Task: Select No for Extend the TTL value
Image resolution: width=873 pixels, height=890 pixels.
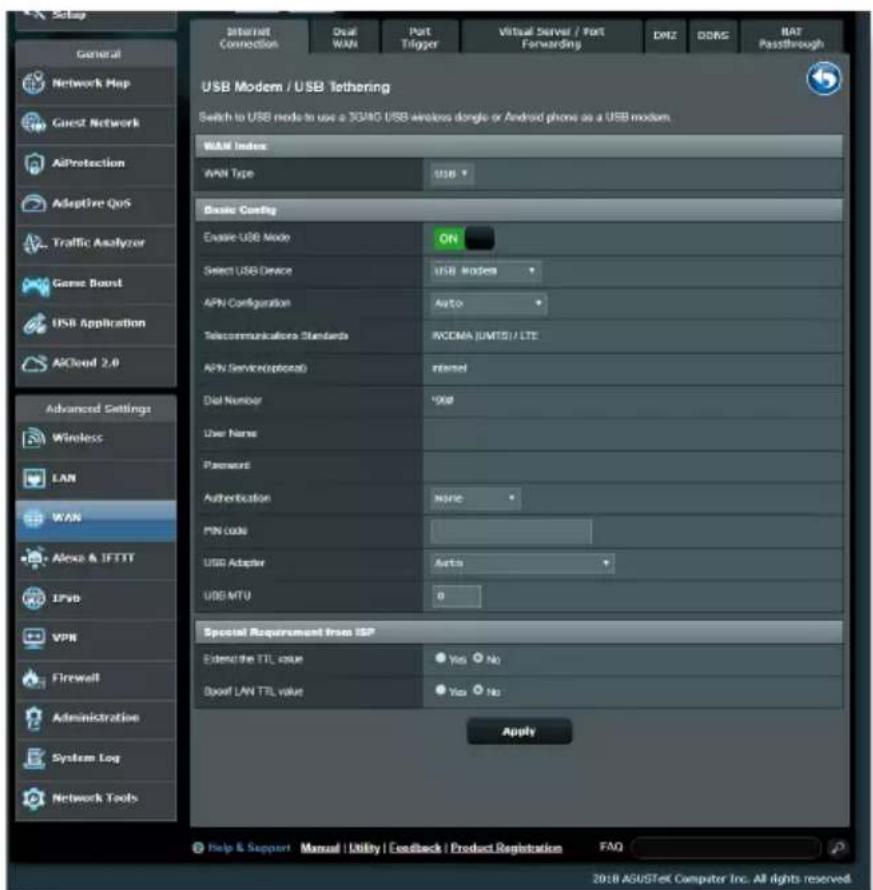Action: (478, 658)
